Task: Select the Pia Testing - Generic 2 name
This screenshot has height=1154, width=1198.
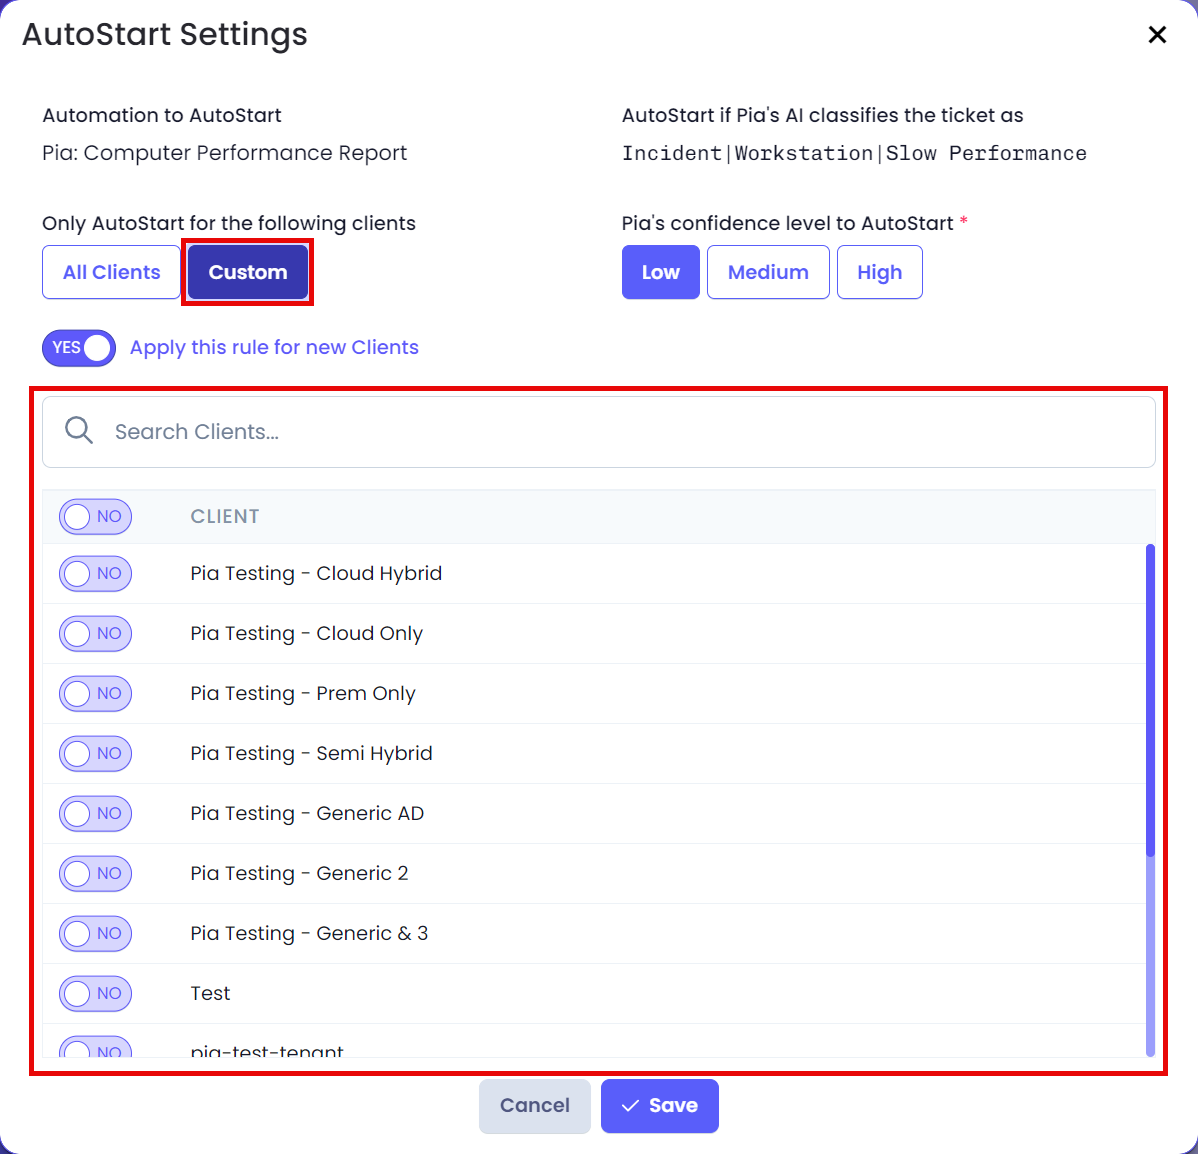Action: pyautogui.click(x=300, y=874)
